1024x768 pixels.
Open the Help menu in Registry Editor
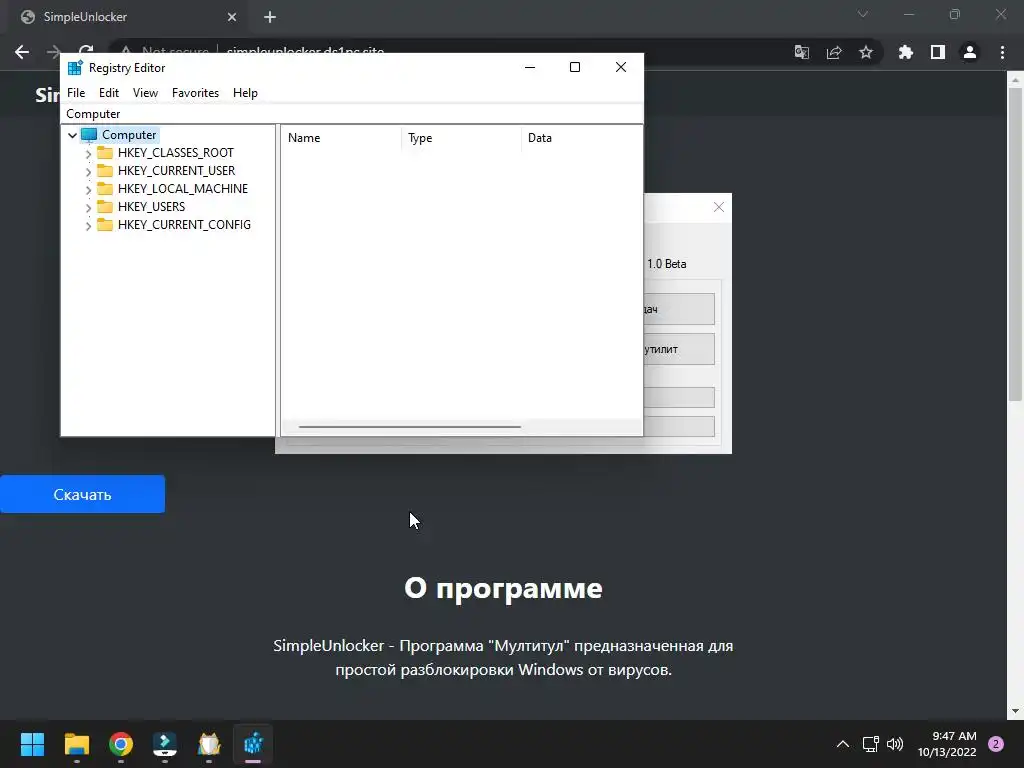tap(245, 93)
